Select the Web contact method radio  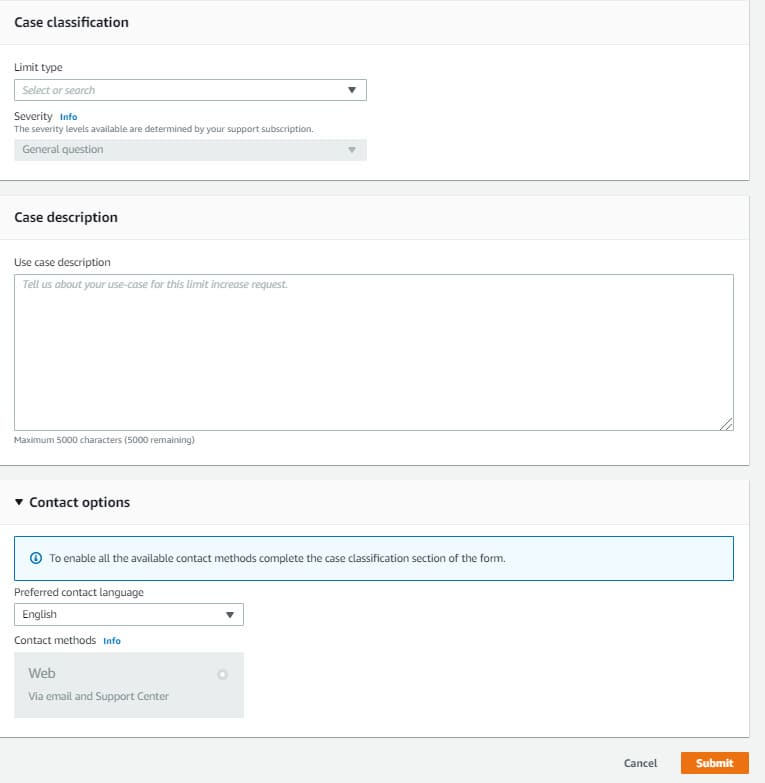222,675
